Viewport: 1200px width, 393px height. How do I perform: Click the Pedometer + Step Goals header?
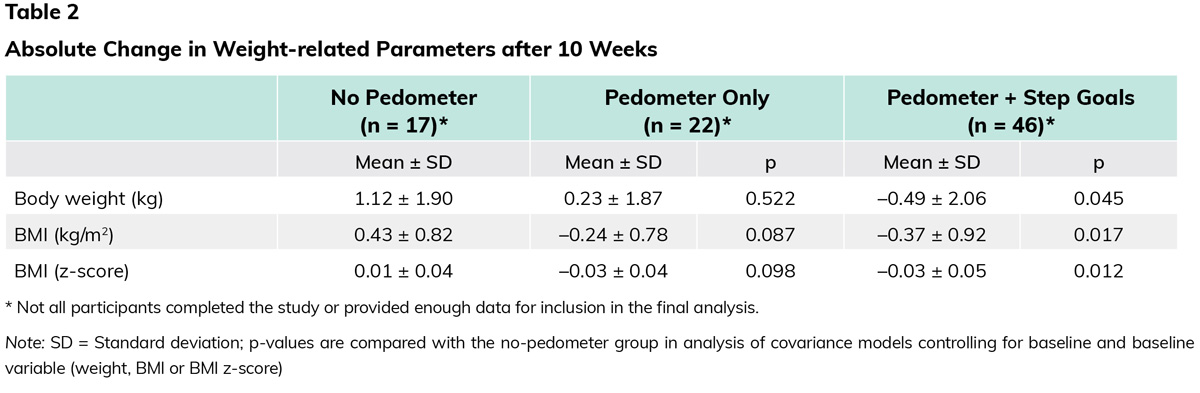click(x=1010, y=111)
